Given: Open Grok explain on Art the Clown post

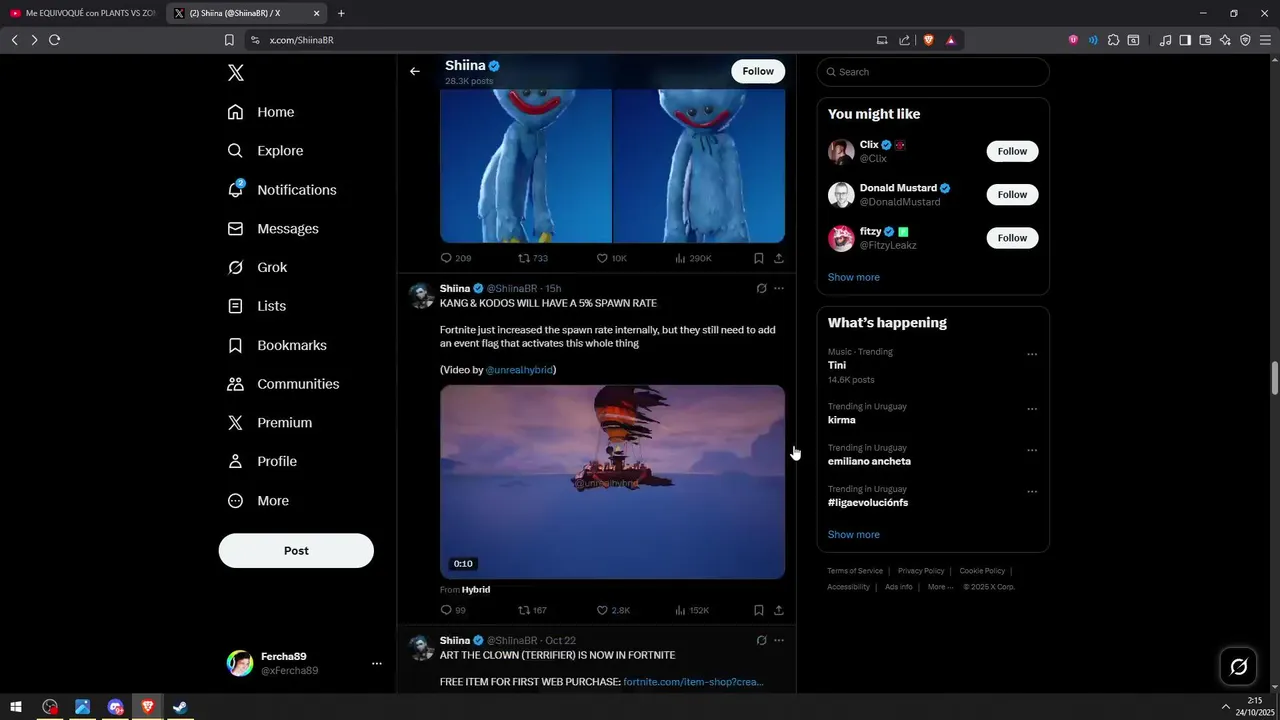Looking at the screenshot, I should pyautogui.click(x=761, y=640).
